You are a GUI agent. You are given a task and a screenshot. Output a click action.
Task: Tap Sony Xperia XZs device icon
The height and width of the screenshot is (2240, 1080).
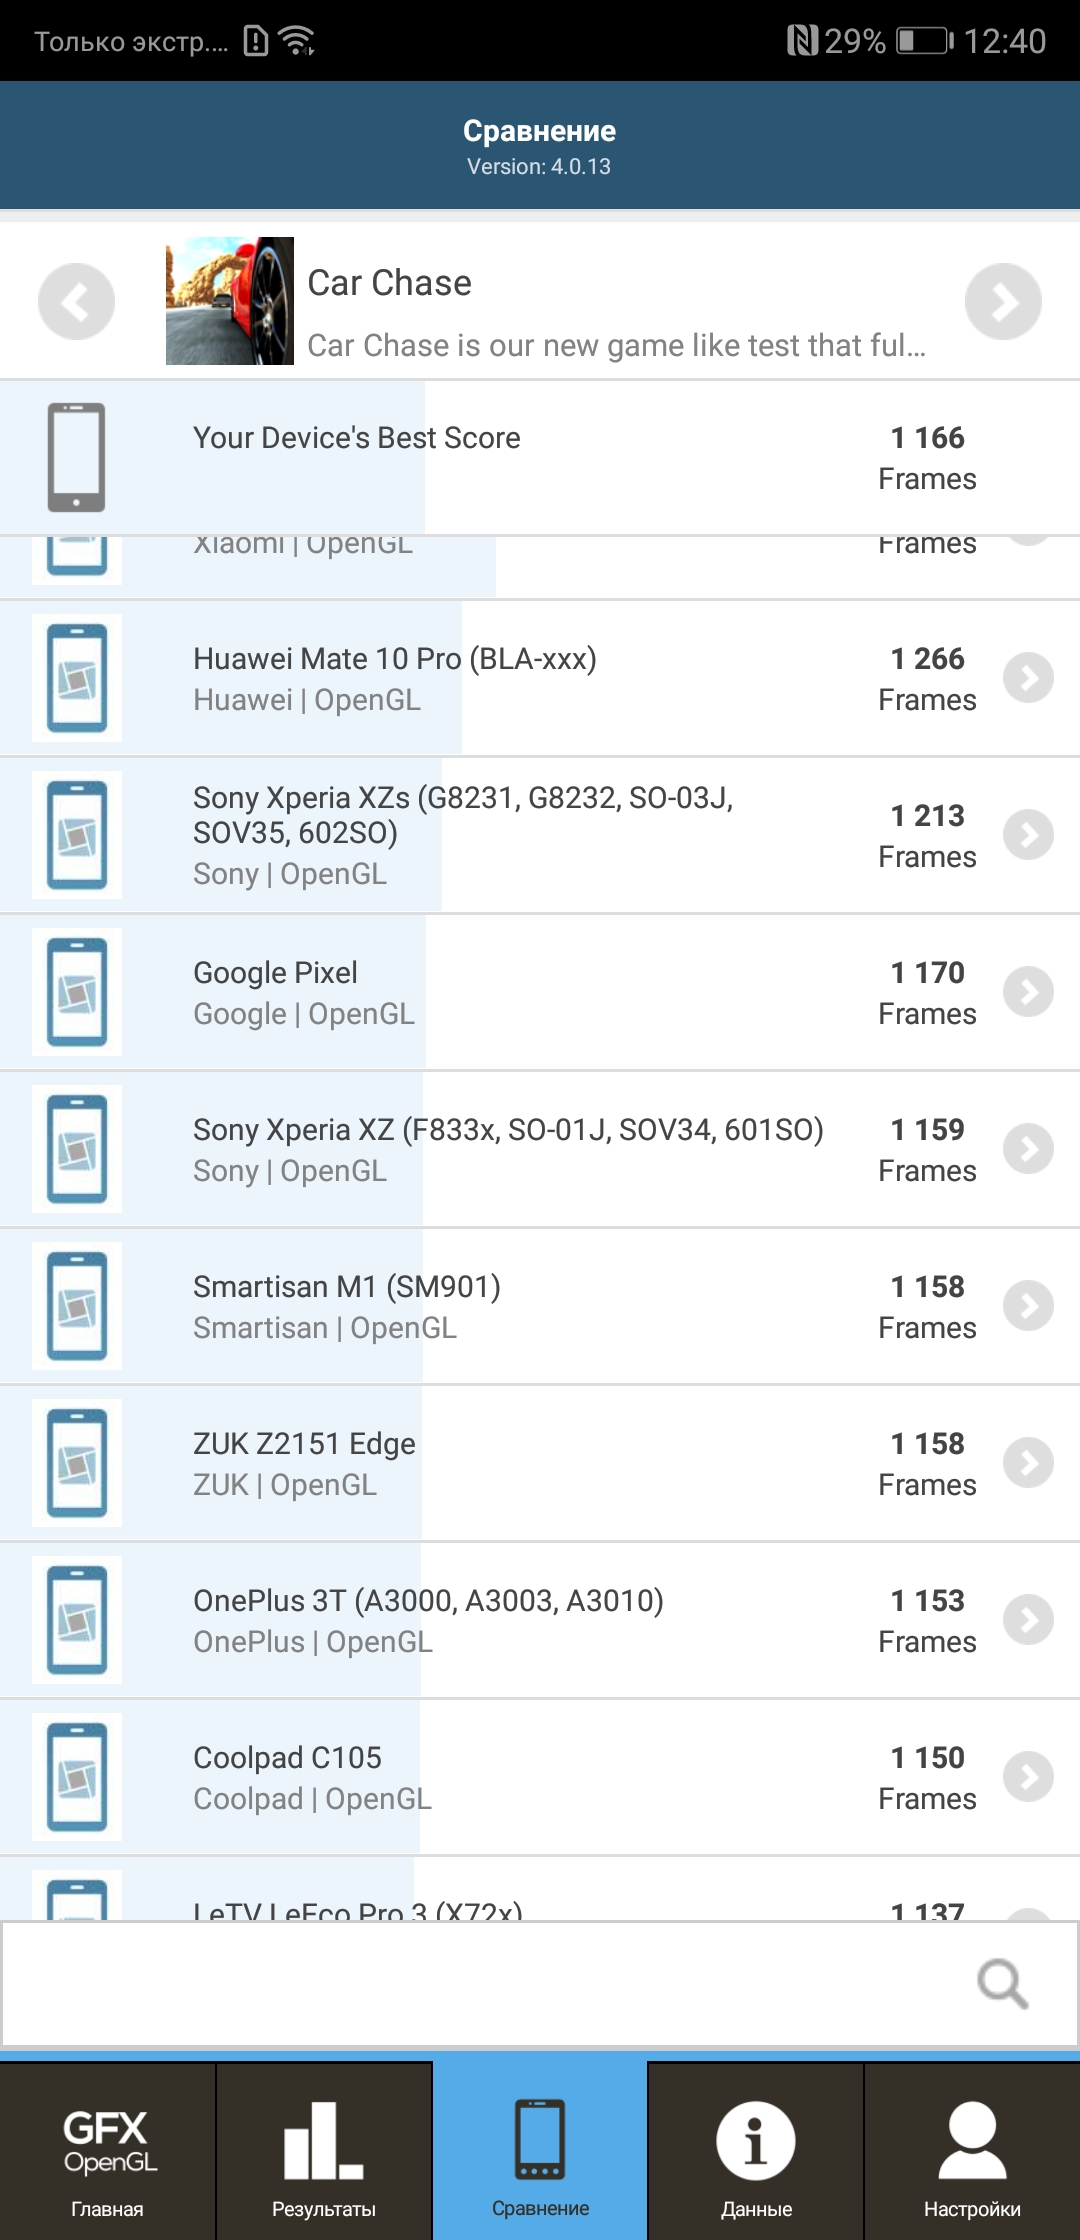77,835
